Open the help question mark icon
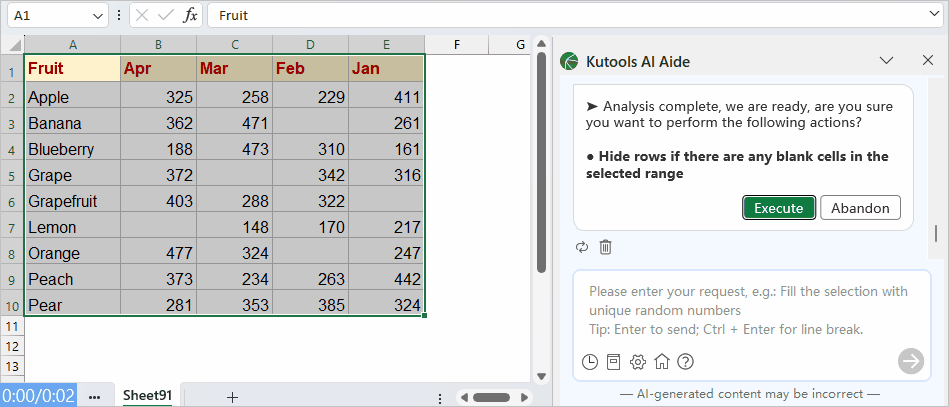Screen dimensions: 949x407 click(x=685, y=361)
